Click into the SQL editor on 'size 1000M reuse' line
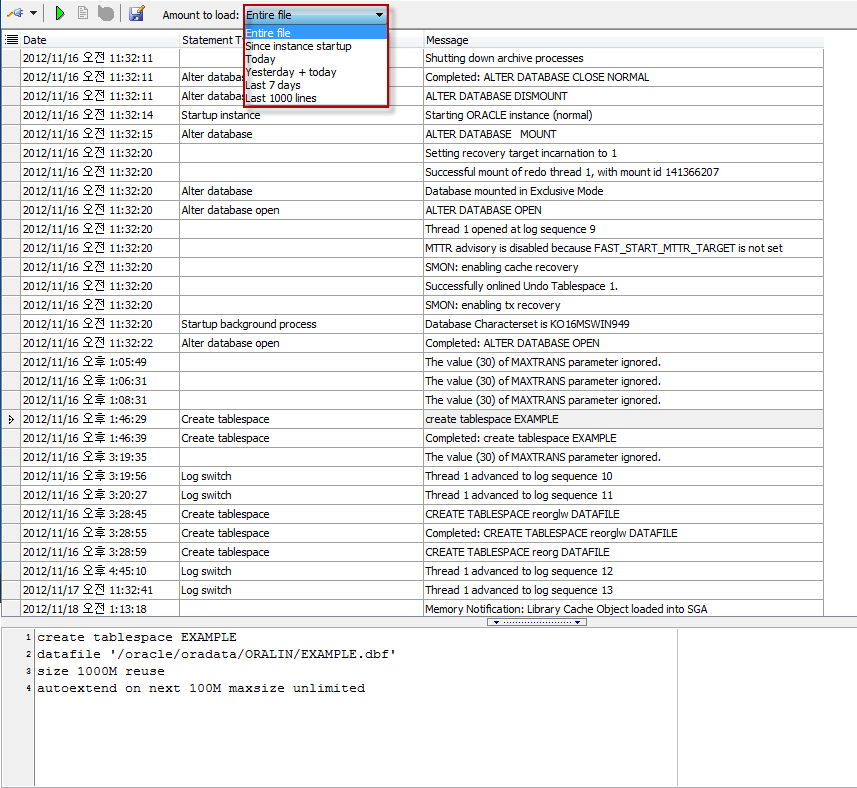 [100, 671]
